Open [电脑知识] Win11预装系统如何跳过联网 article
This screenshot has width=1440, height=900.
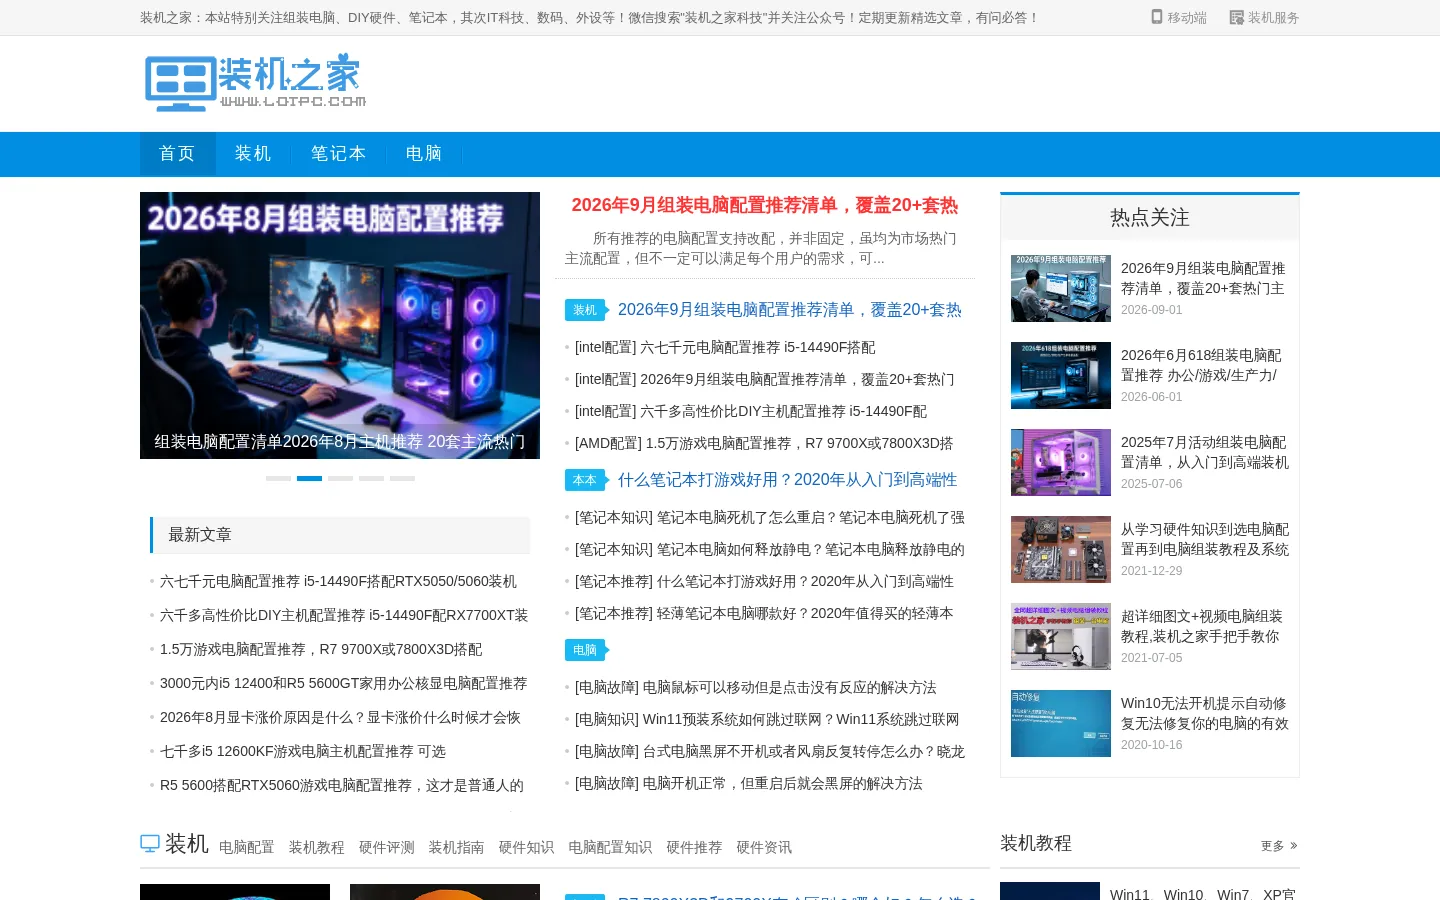767,720
